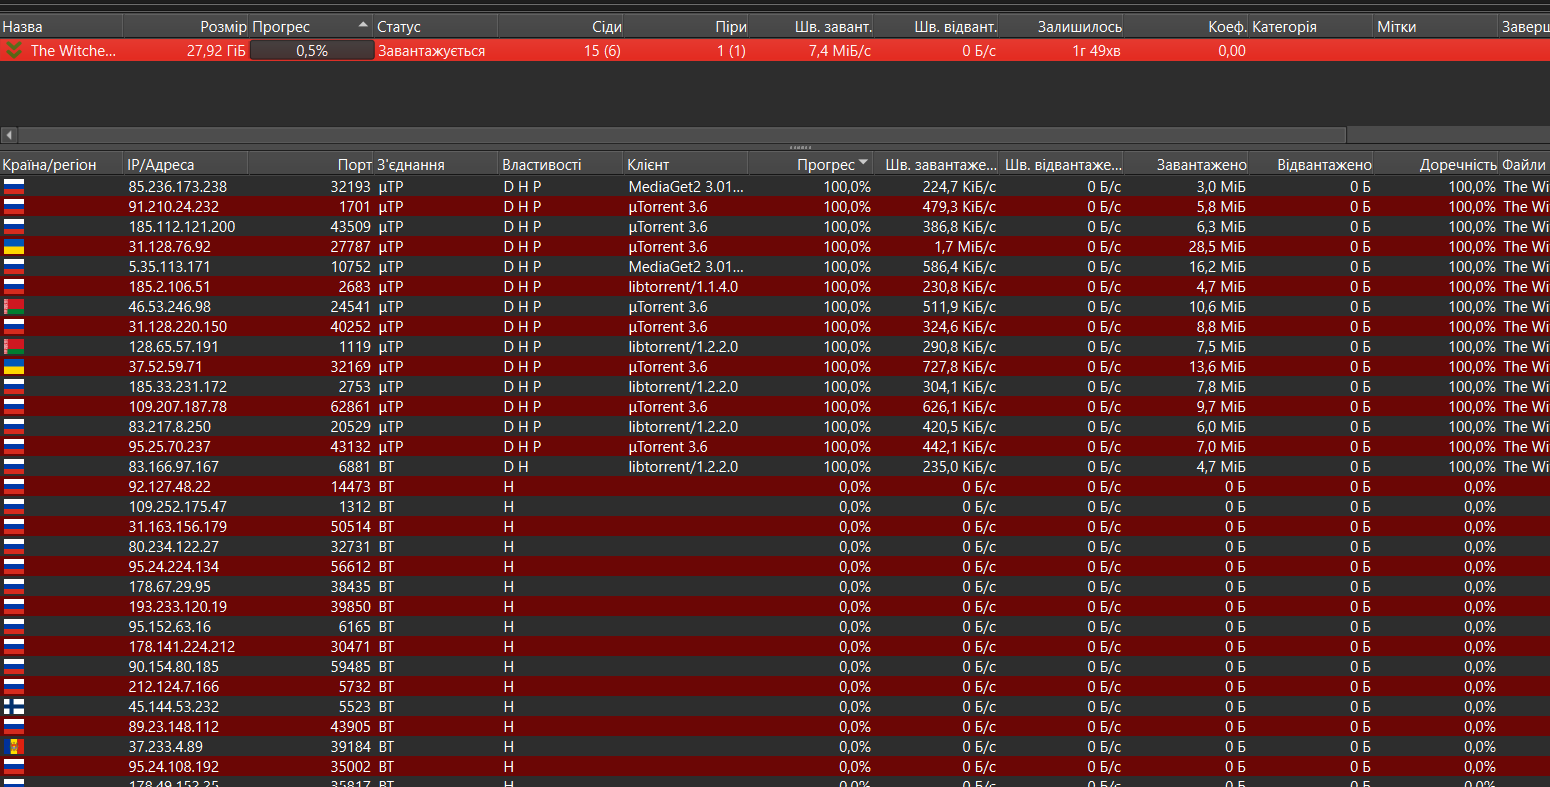This screenshot has height=787, width=1550.
Task: Click the flag icon for peer 89.23.148.112
Action: pos(14,726)
